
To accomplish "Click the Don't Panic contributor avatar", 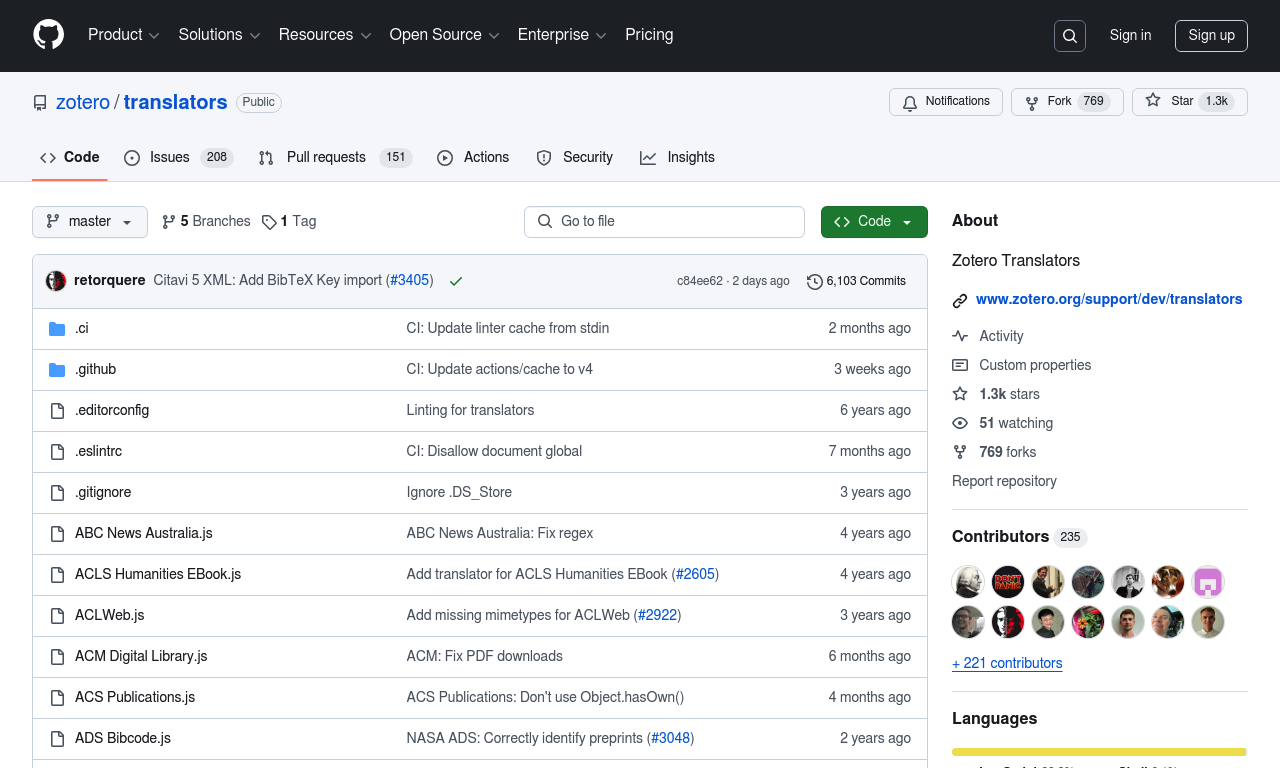I will 1008,582.
